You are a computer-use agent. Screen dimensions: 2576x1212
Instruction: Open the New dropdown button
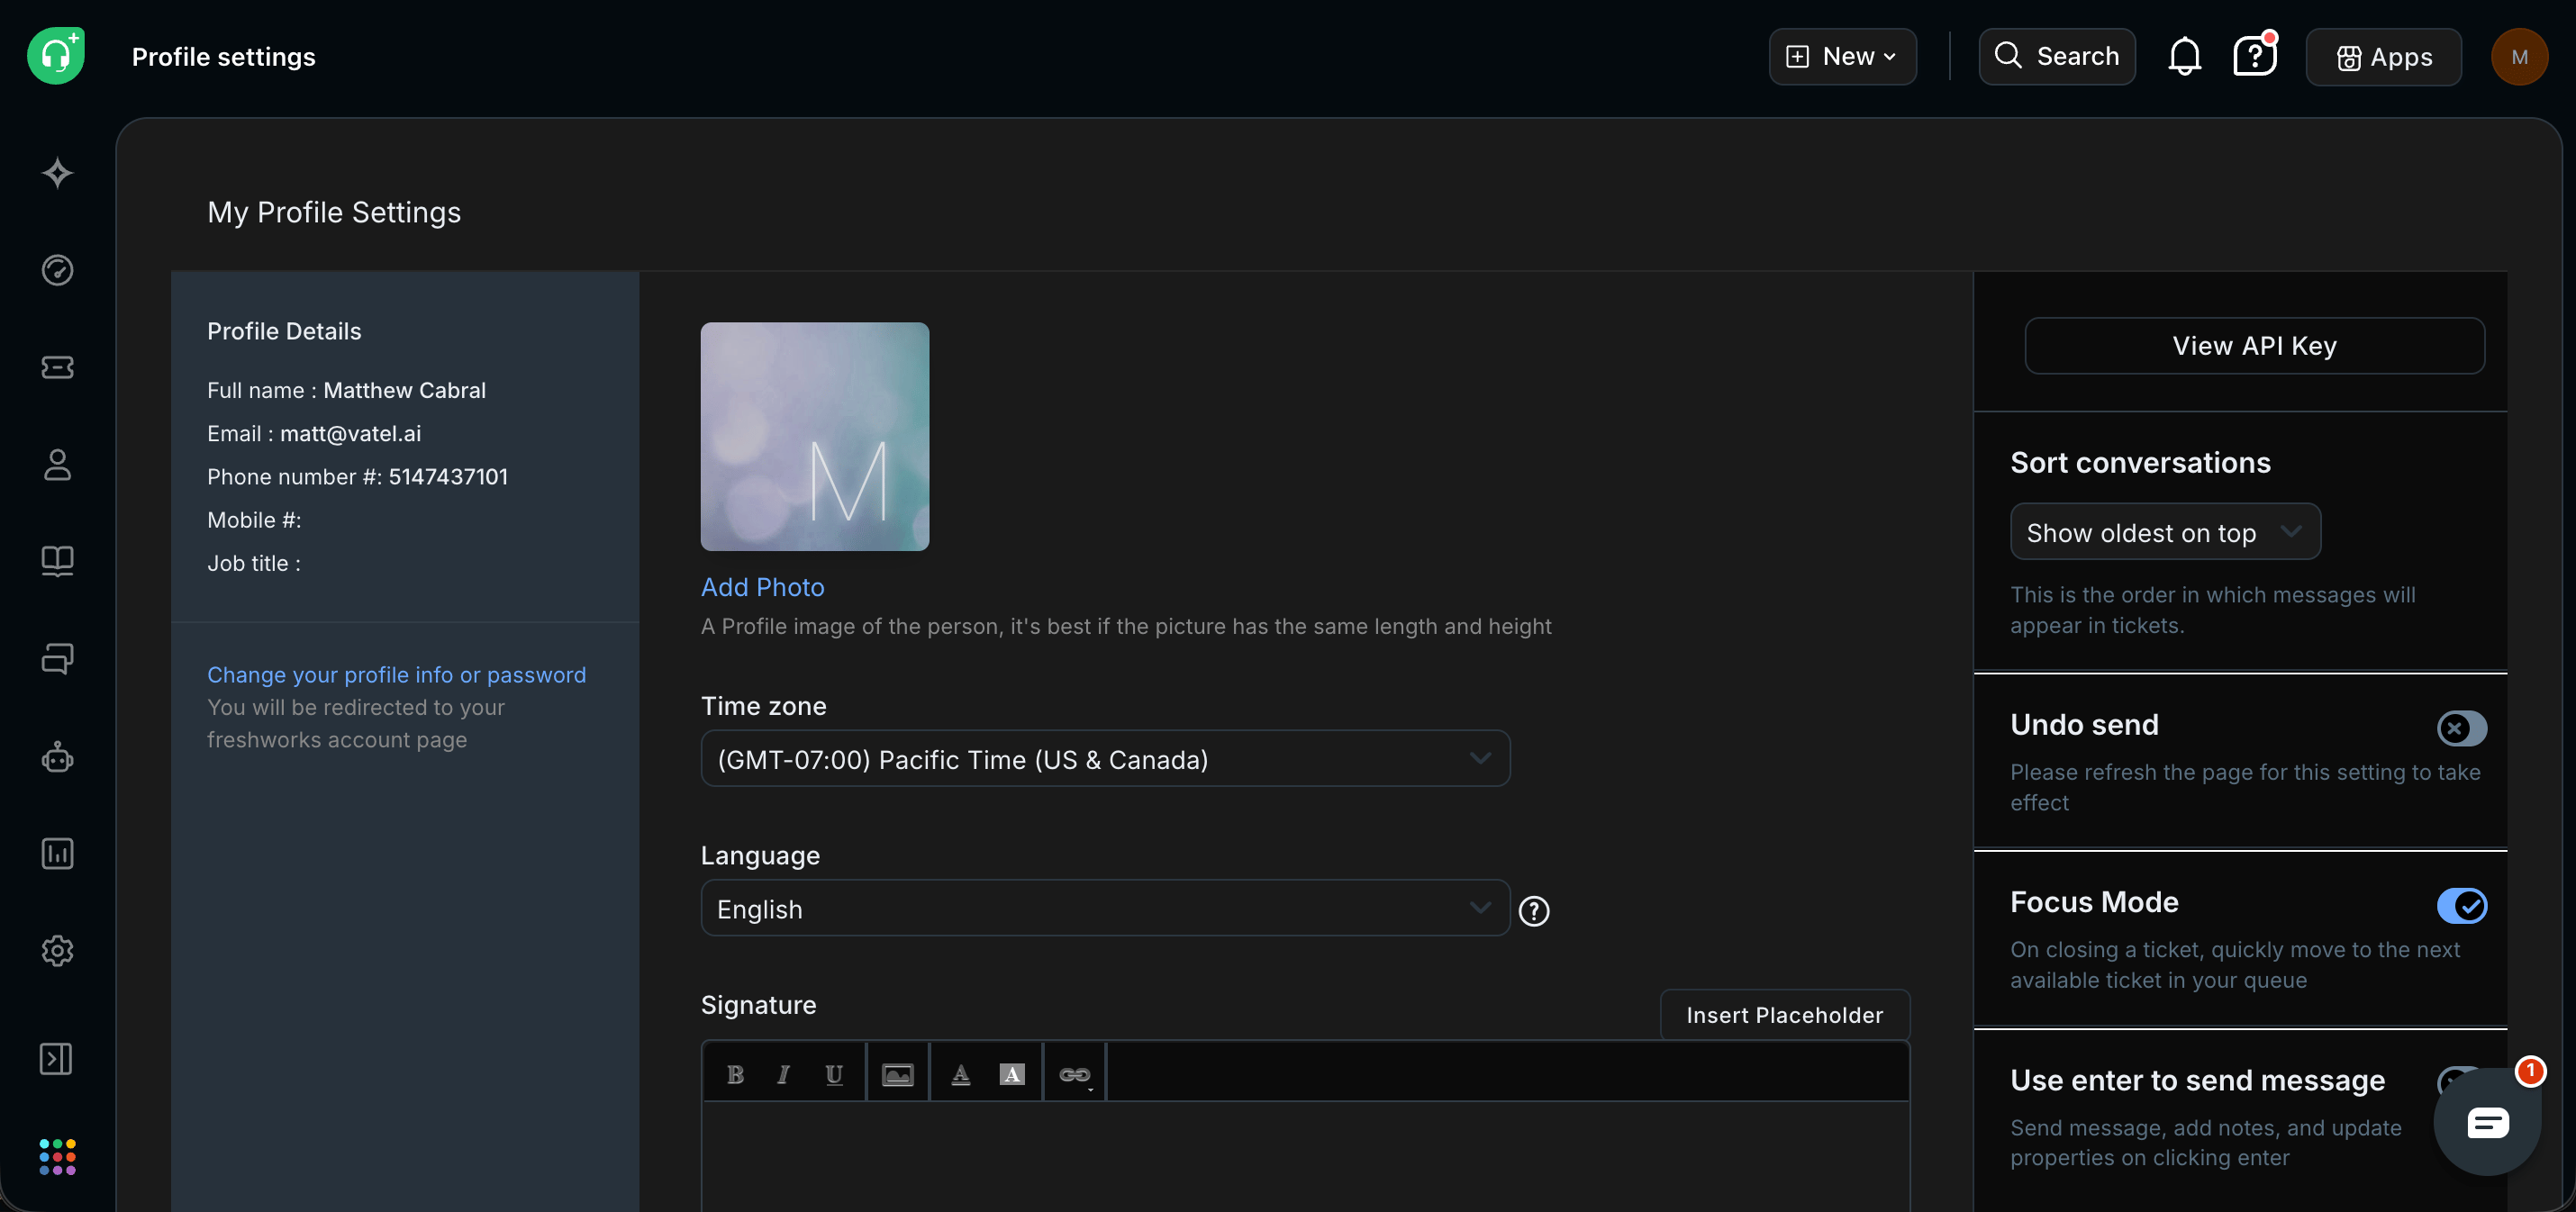(1842, 56)
